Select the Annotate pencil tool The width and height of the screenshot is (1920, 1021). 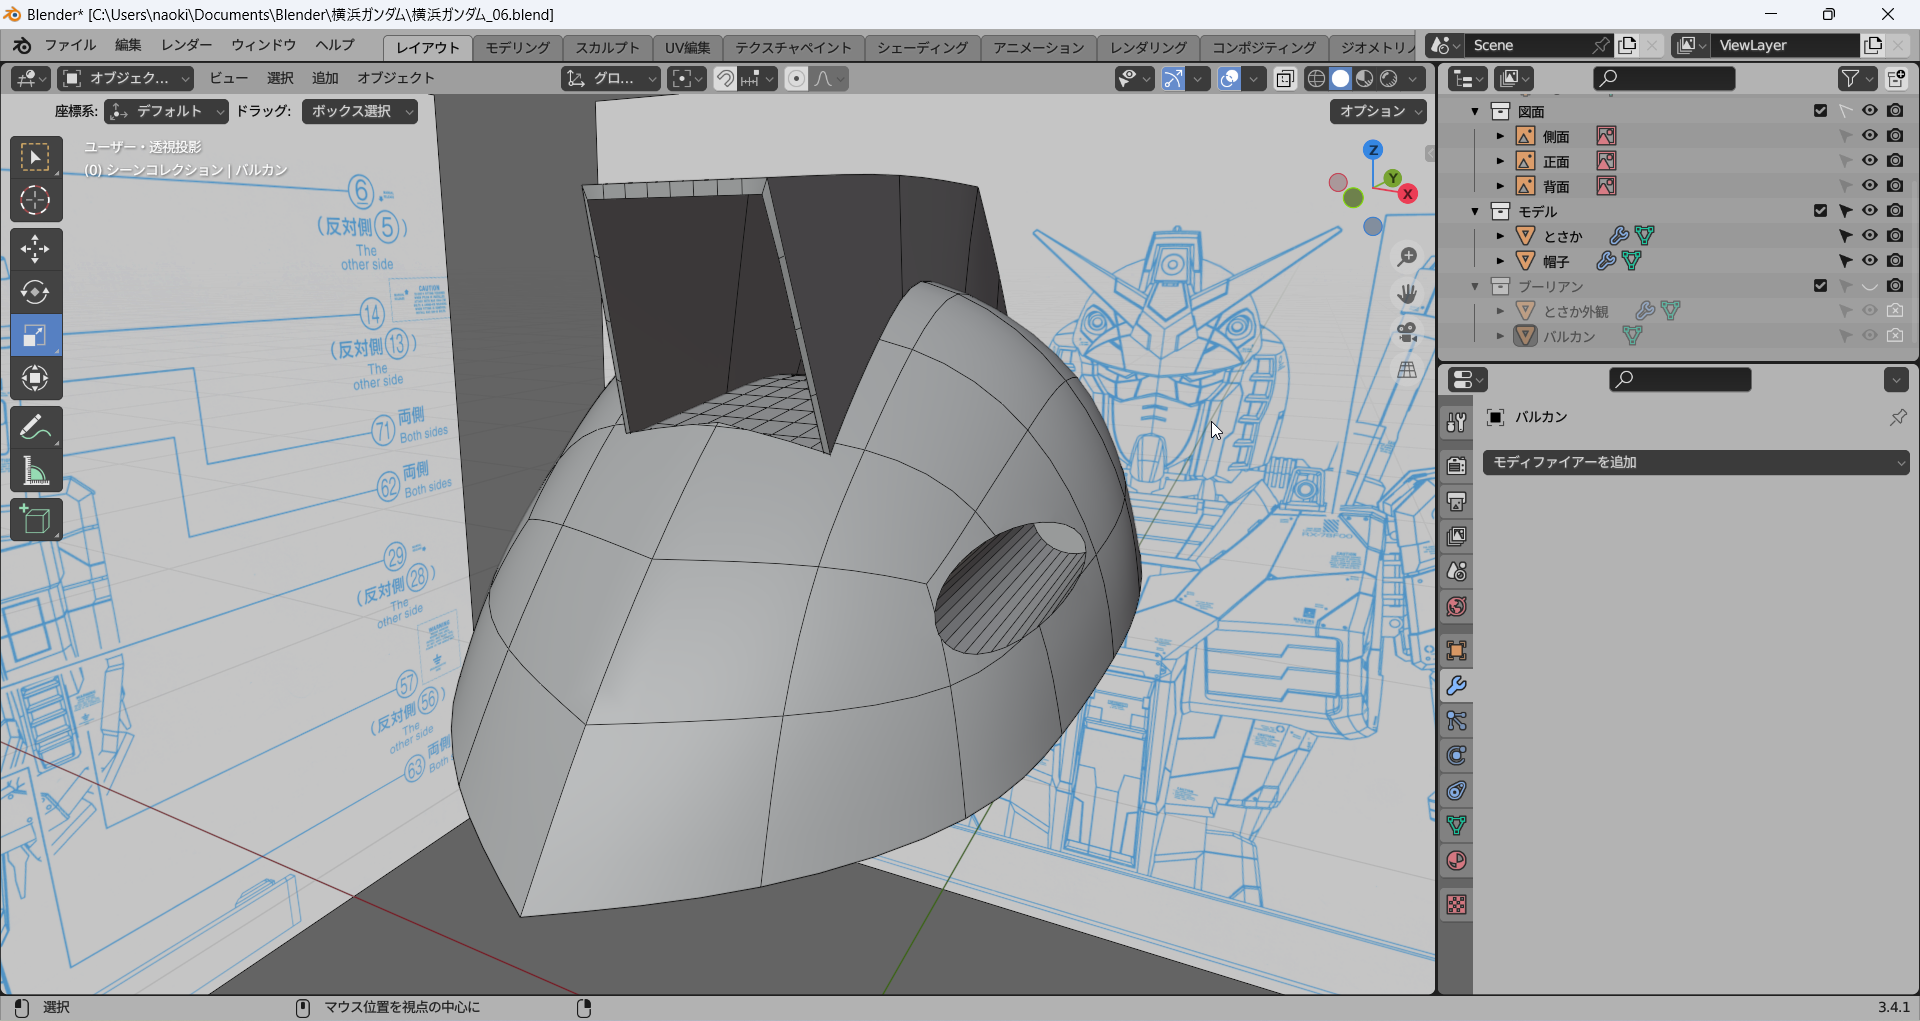[x=35, y=428]
